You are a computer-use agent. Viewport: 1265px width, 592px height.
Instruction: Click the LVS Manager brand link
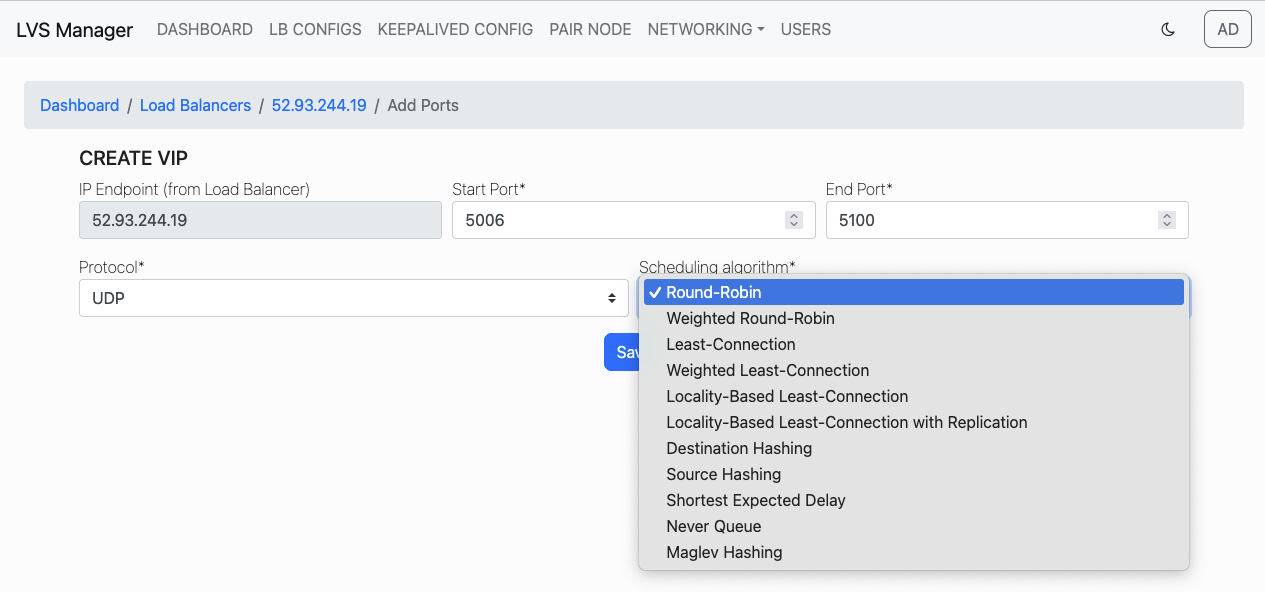[74, 30]
